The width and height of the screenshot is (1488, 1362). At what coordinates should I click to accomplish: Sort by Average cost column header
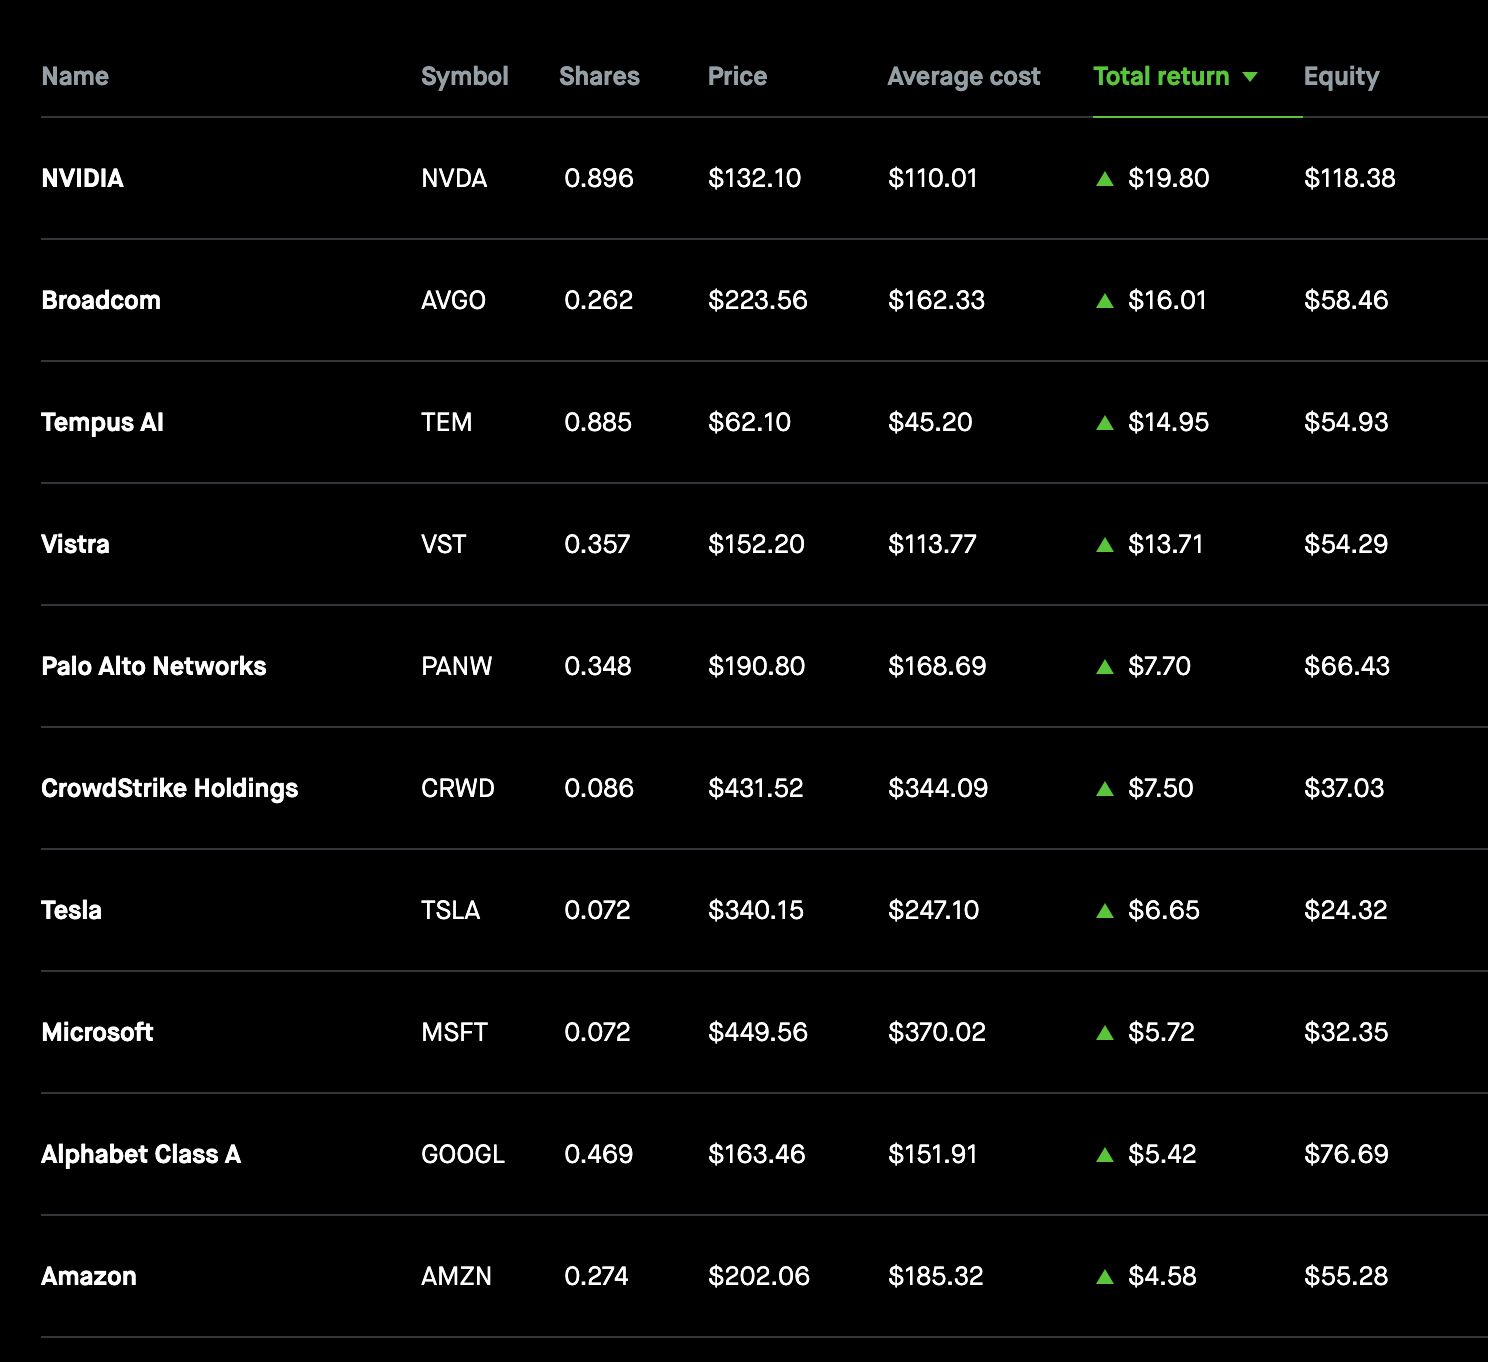[x=964, y=76]
